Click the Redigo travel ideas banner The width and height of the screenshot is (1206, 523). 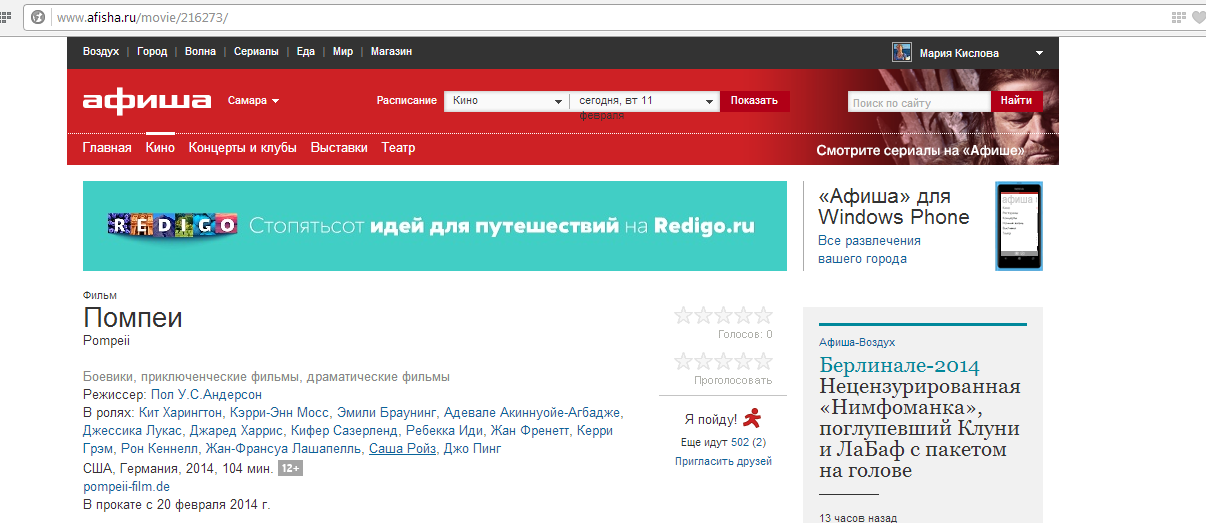click(435, 226)
